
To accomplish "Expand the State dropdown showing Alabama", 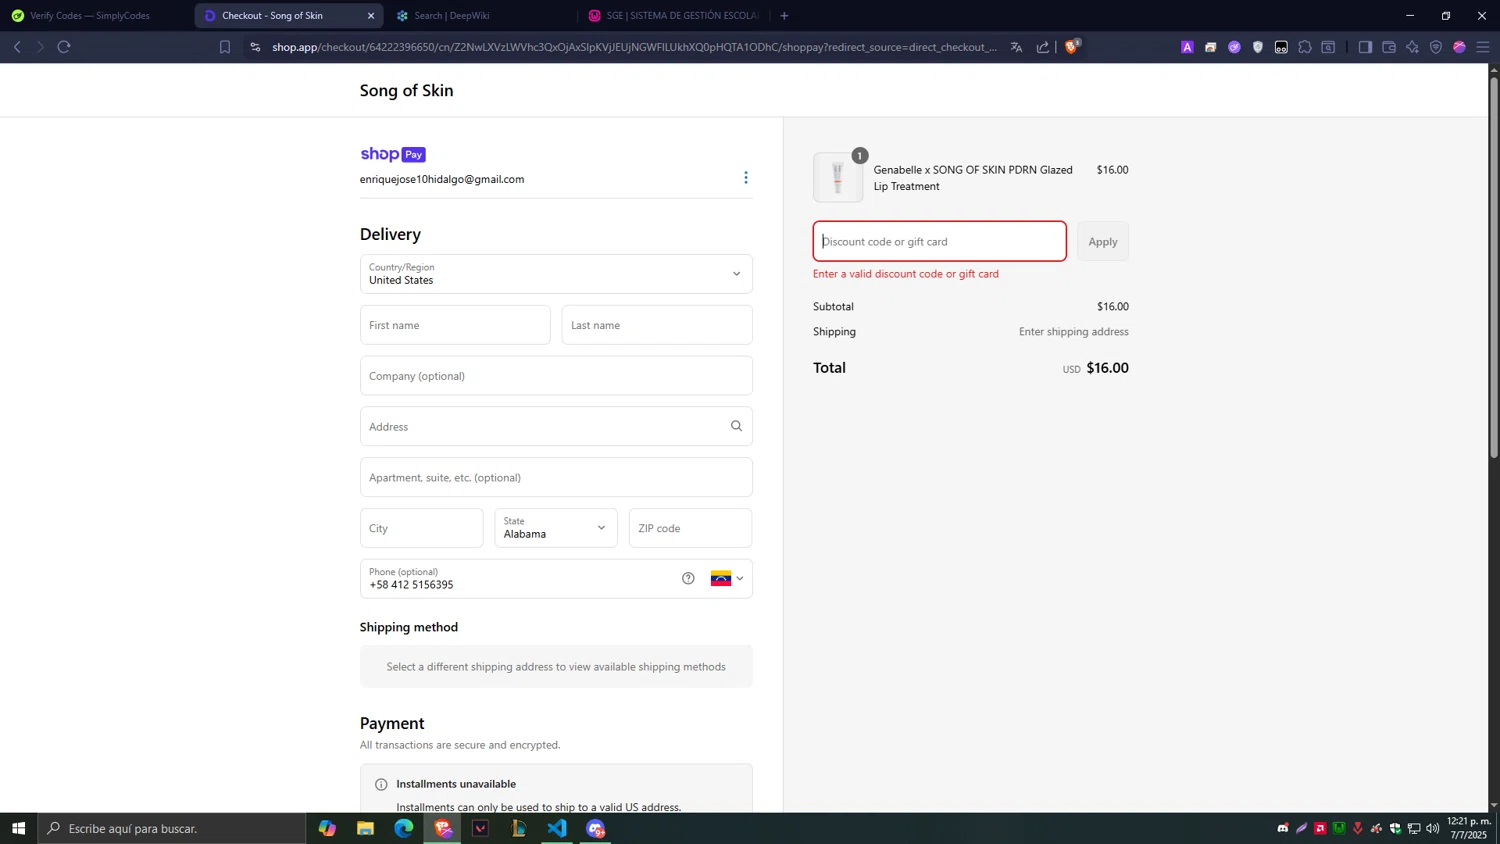I will coord(556,528).
